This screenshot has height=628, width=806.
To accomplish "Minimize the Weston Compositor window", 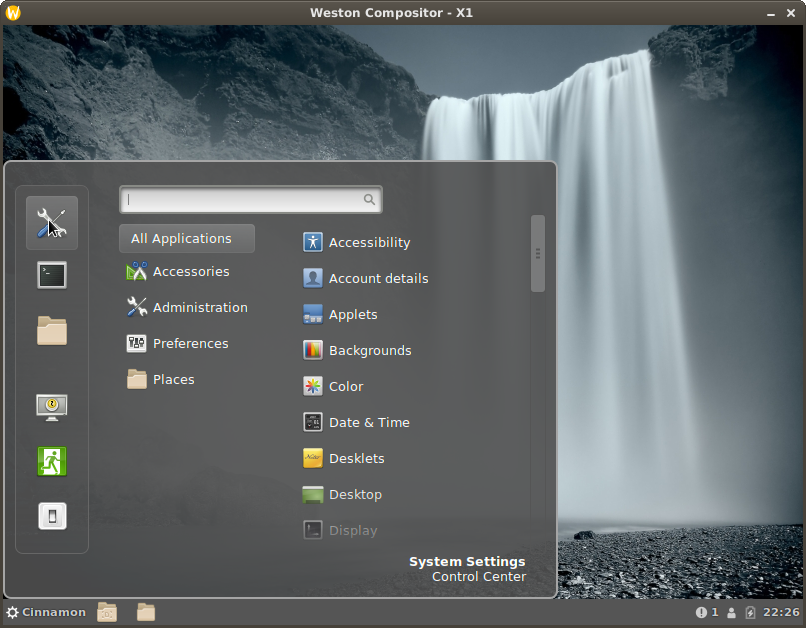I will point(771,13).
